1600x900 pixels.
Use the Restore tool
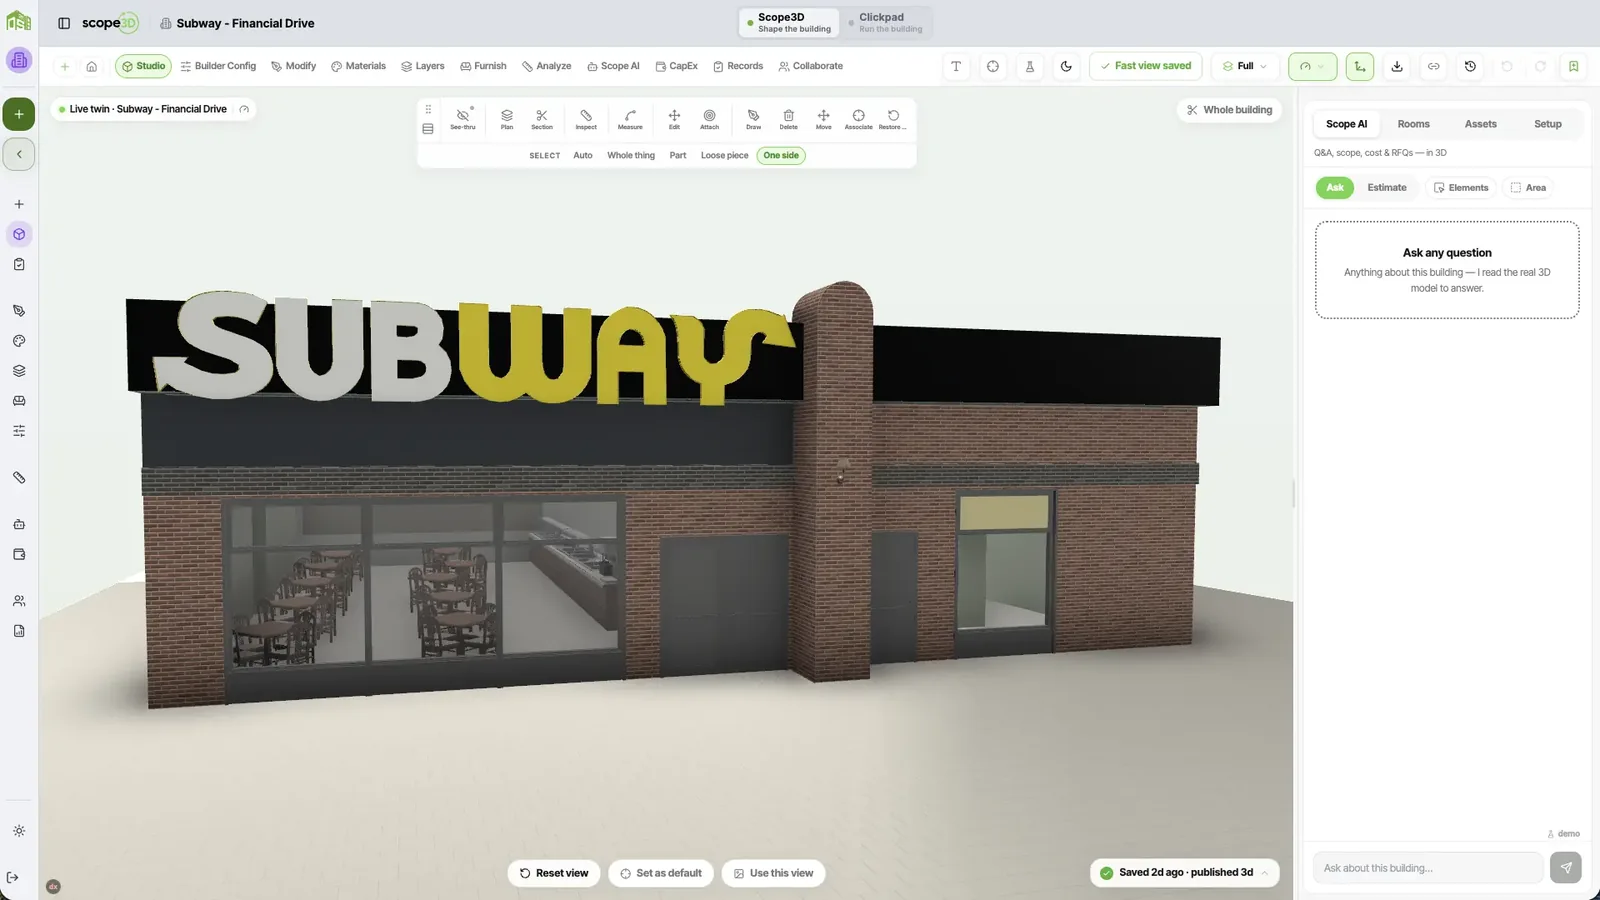(893, 119)
